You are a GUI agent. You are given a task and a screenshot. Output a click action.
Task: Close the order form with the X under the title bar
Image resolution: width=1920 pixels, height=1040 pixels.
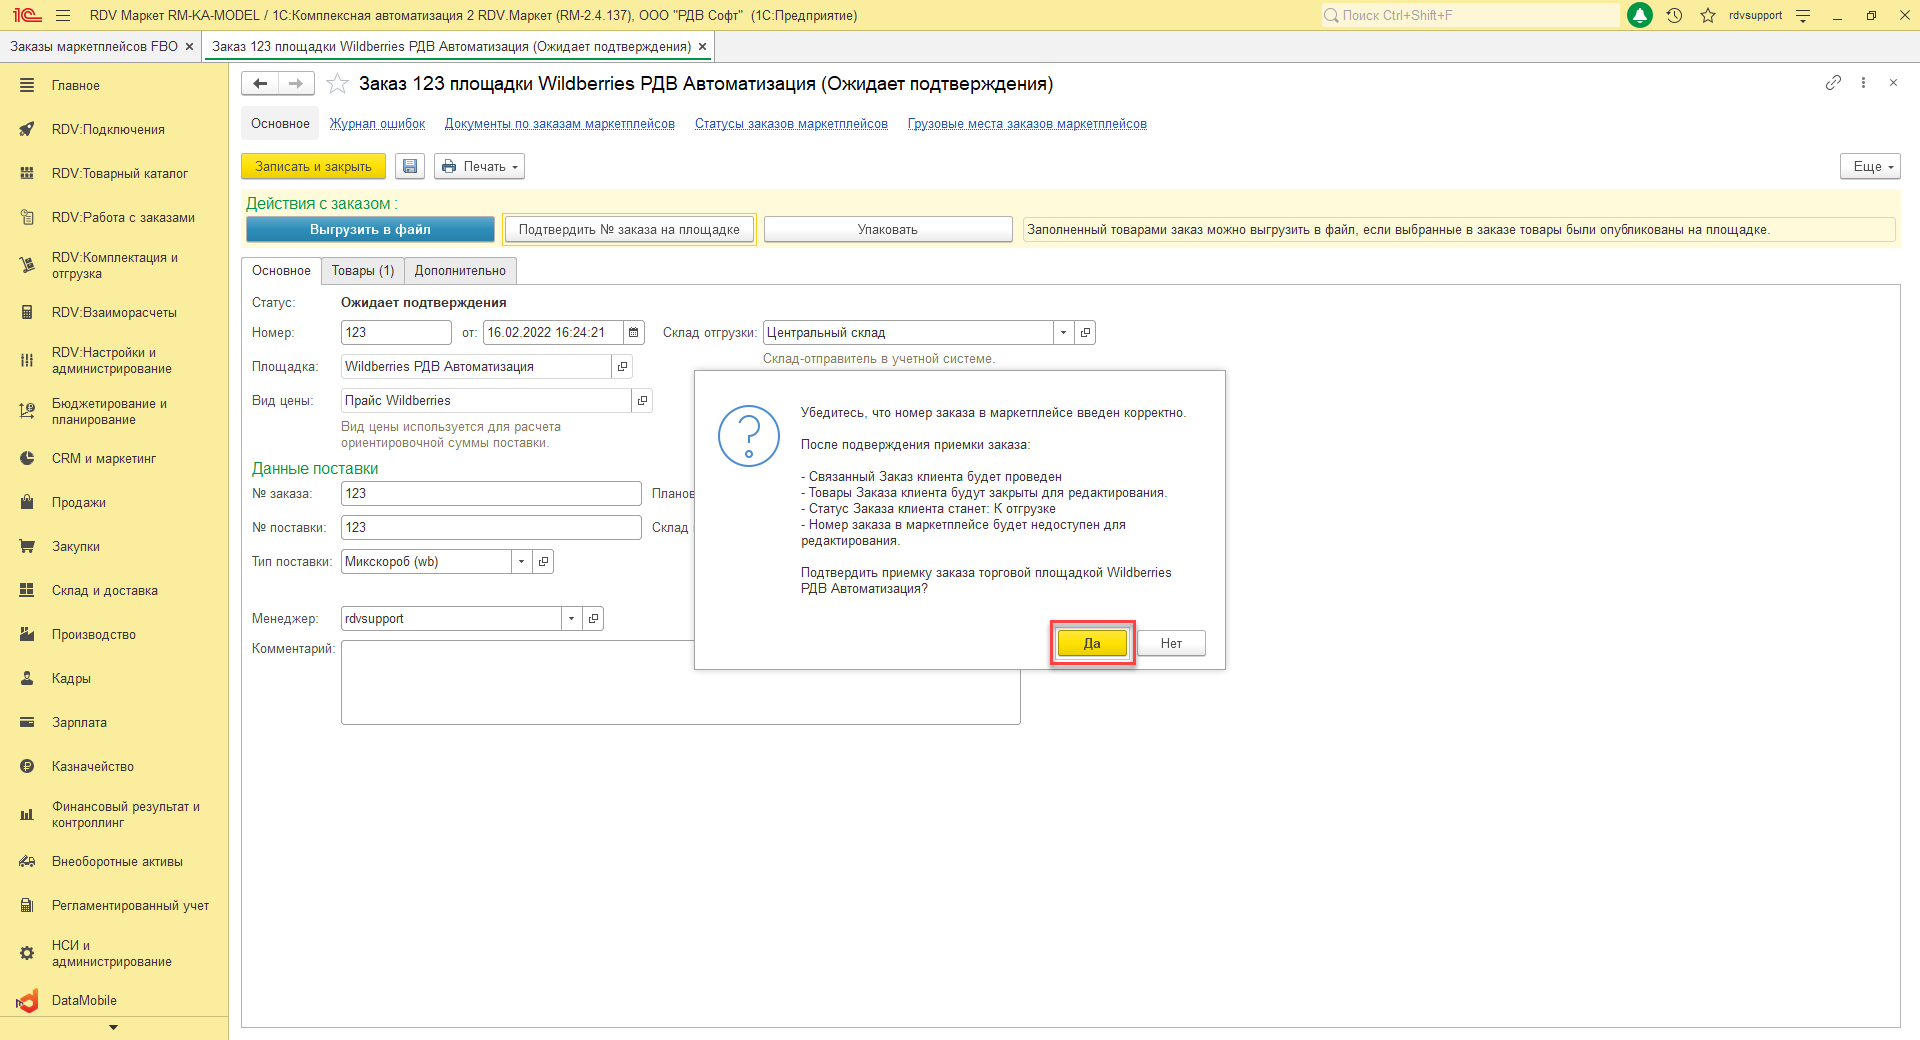coord(1893,83)
